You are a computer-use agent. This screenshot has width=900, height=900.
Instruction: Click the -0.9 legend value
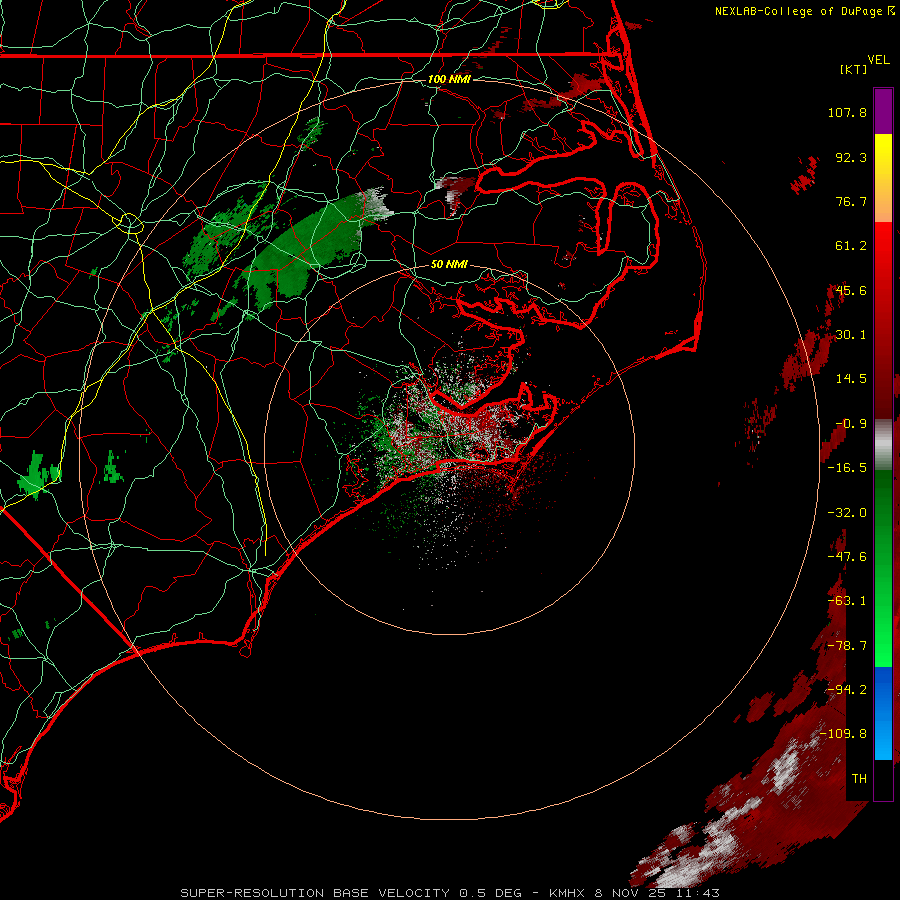tap(851, 424)
